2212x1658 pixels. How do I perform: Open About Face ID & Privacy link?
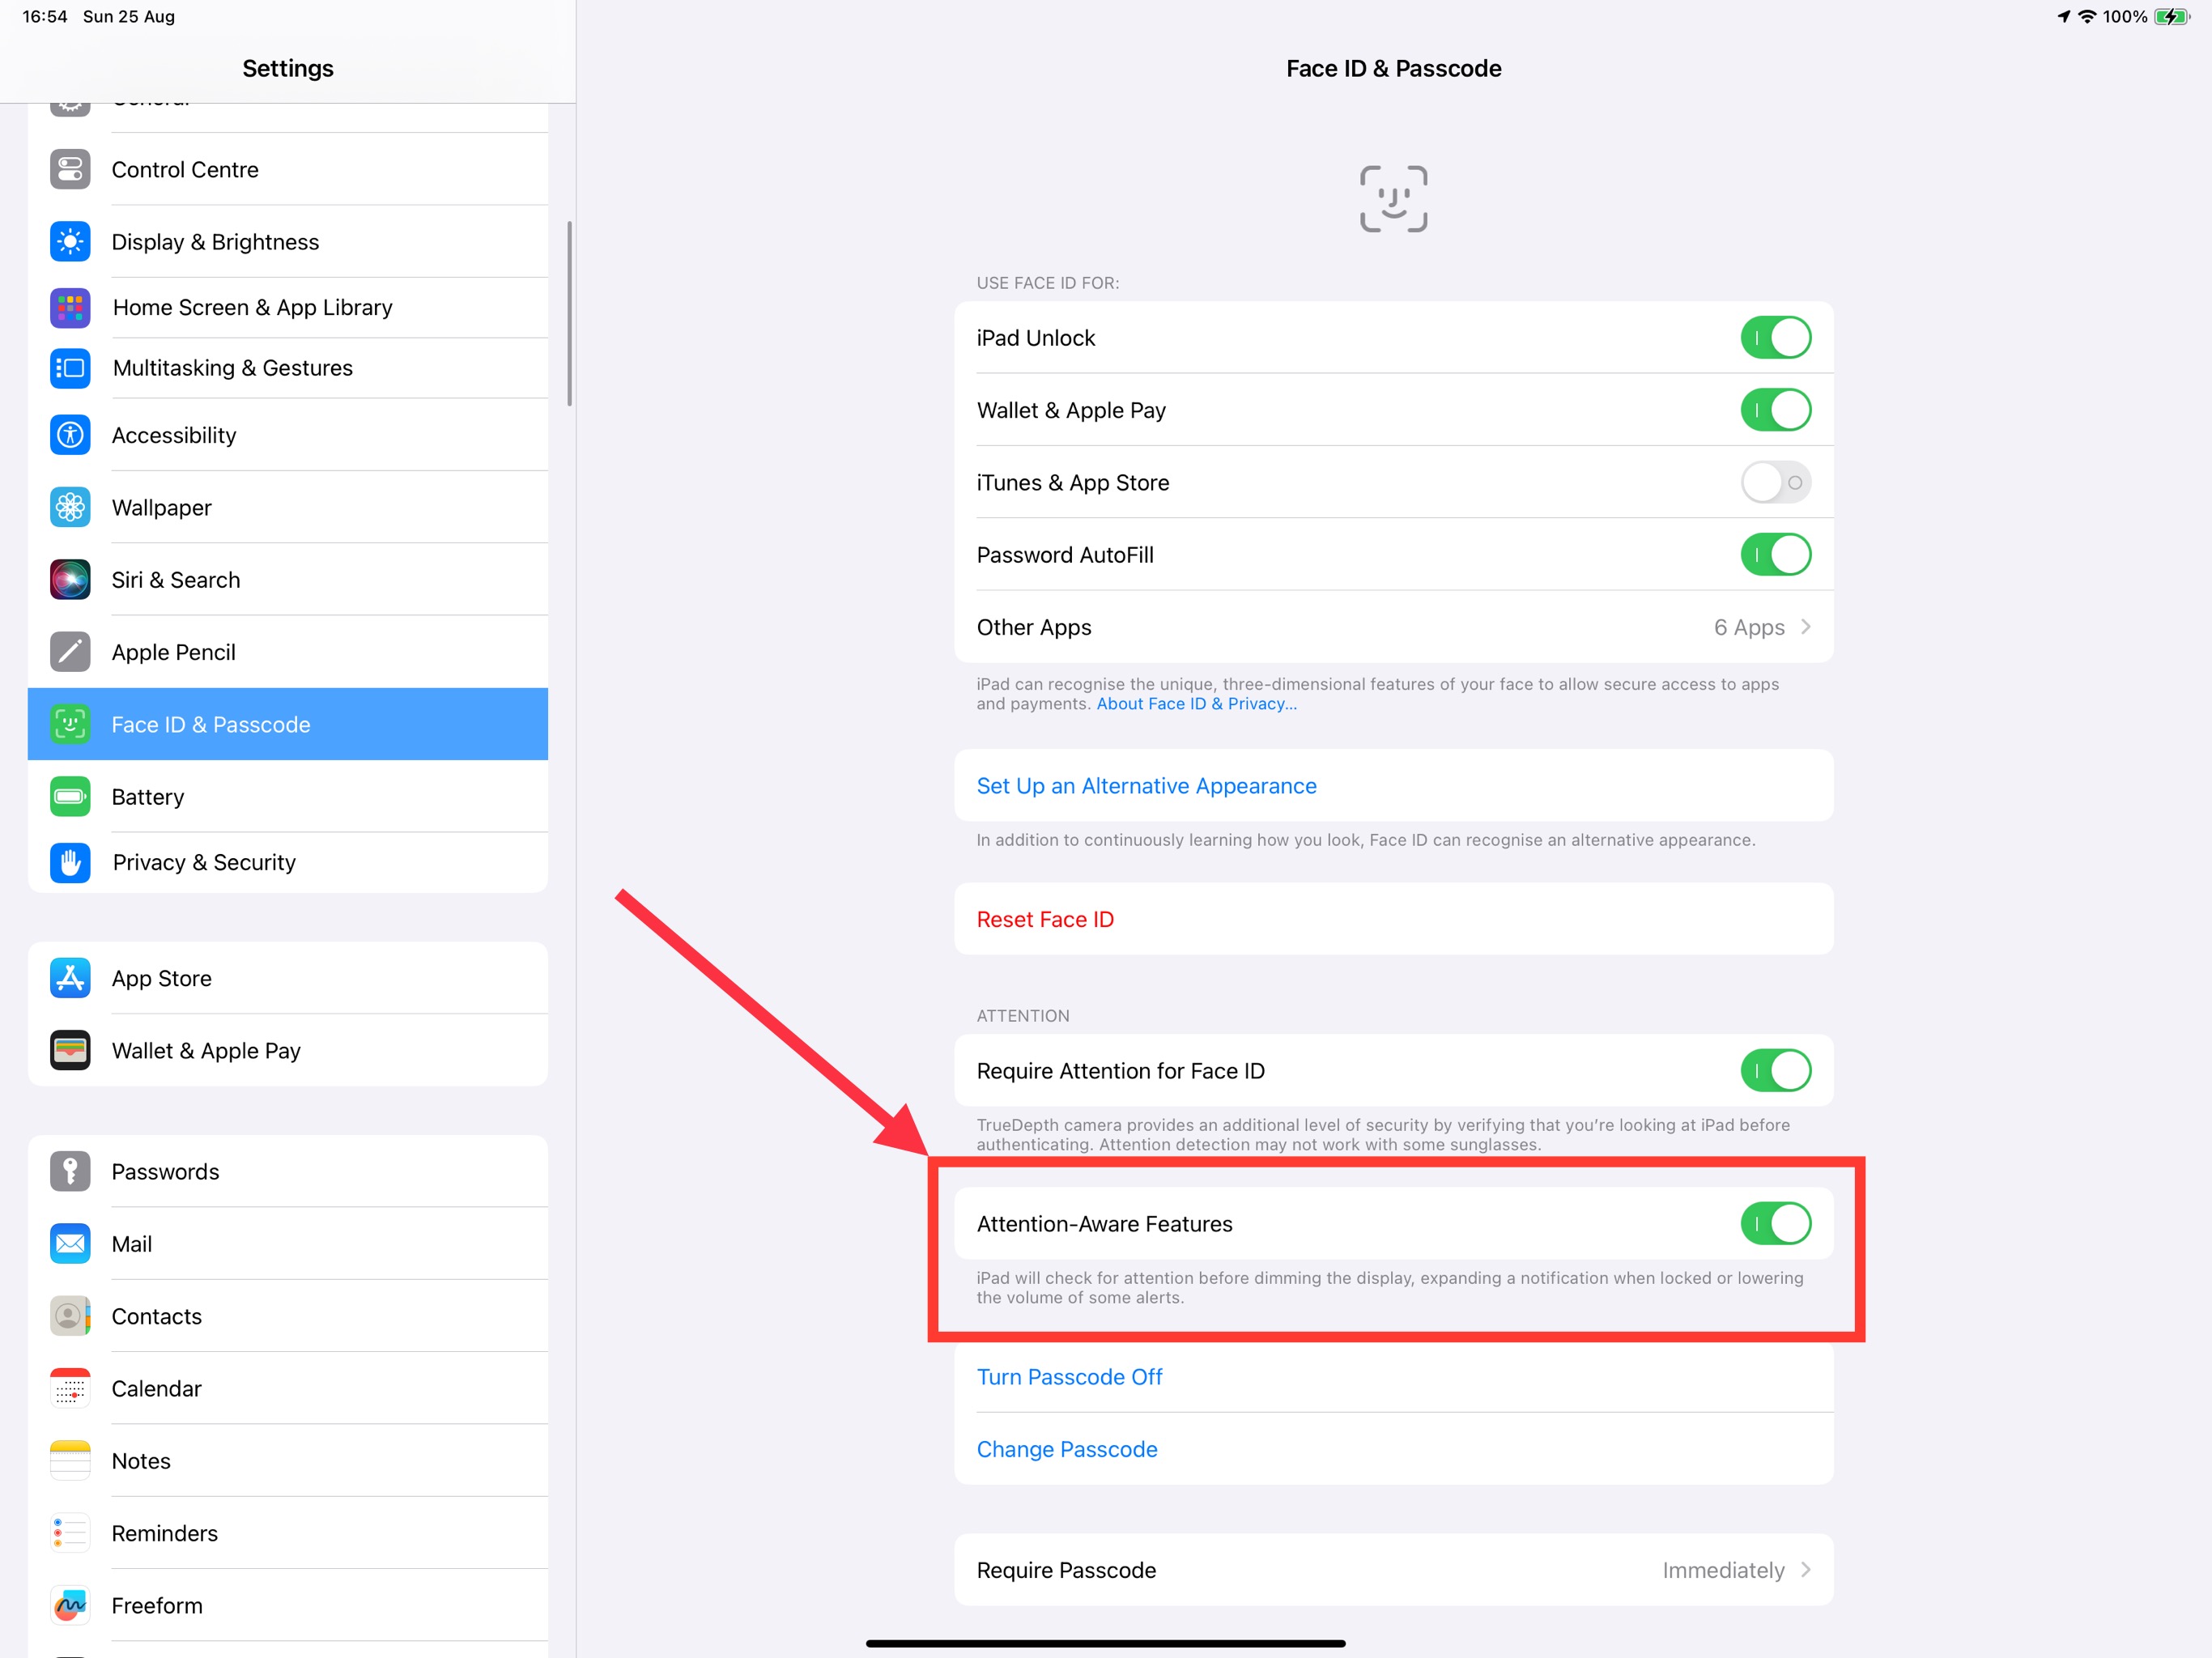tap(1196, 704)
